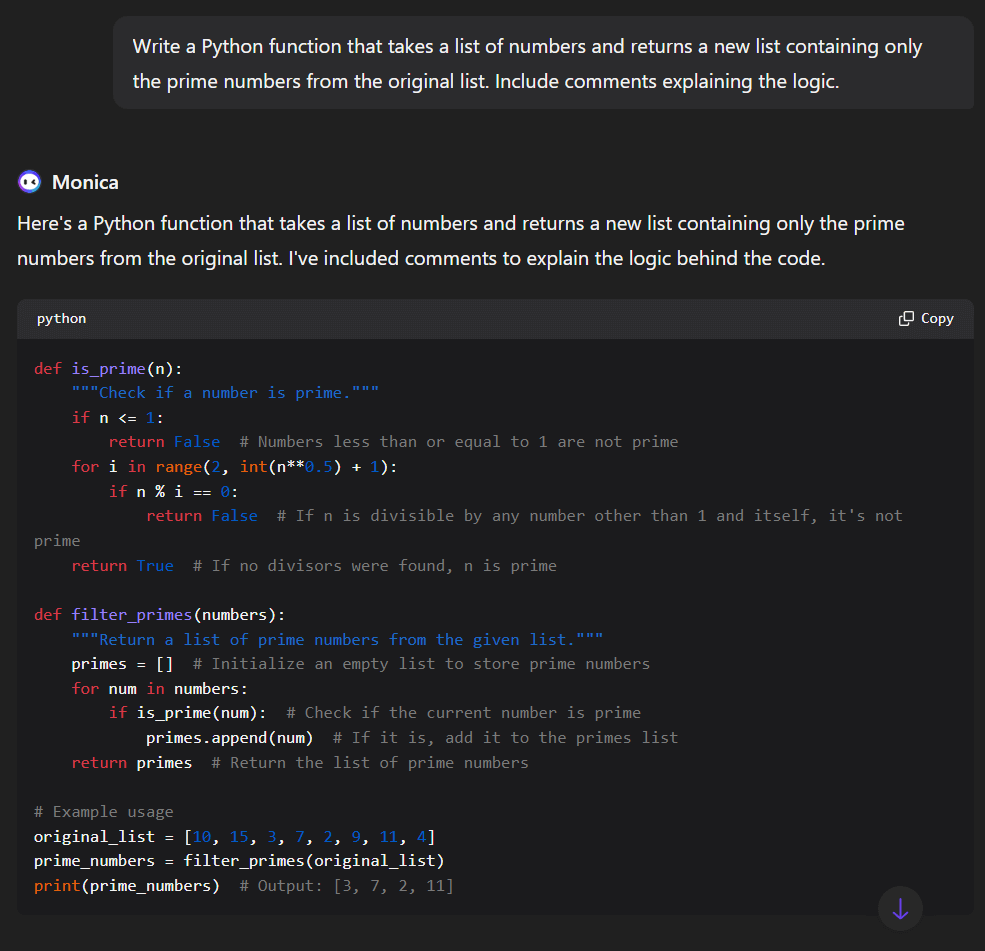Screen dimensions: 985x951
Task: Click the 'for i in range(2, int(n**0.5) + 1):' line
Action: (x=234, y=467)
